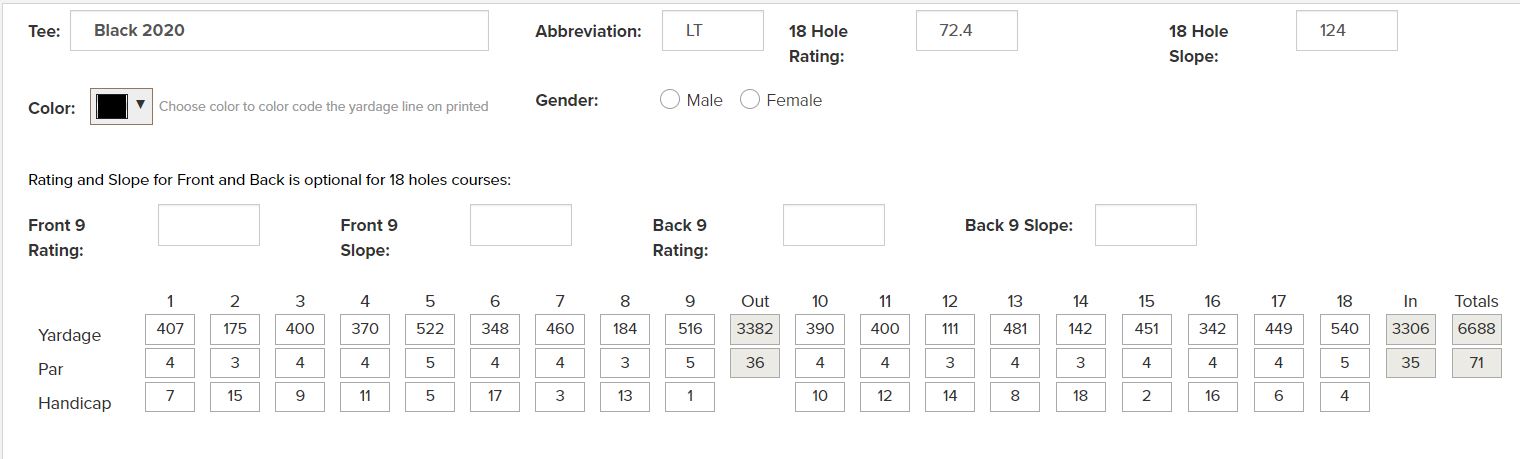Click the handicap field for hole 6
This screenshot has width=1520, height=459.
click(x=495, y=396)
